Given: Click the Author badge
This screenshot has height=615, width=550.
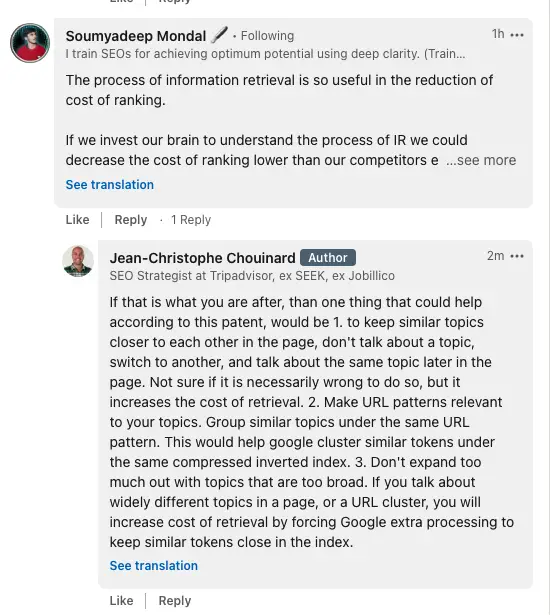Looking at the screenshot, I should click(328, 258).
